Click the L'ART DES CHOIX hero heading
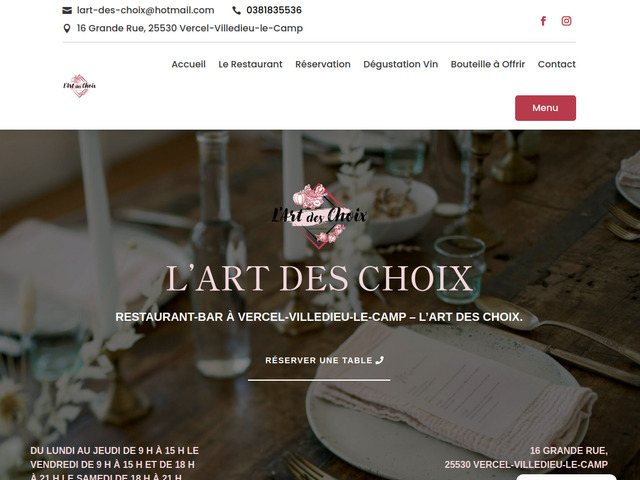Viewport: 640px width, 480px height. click(319, 279)
